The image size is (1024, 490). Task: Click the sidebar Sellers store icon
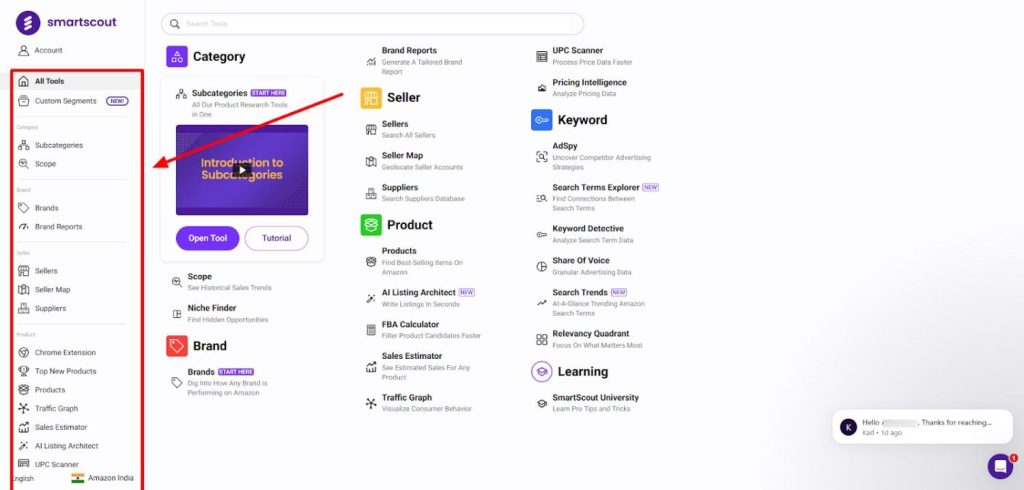point(24,270)
